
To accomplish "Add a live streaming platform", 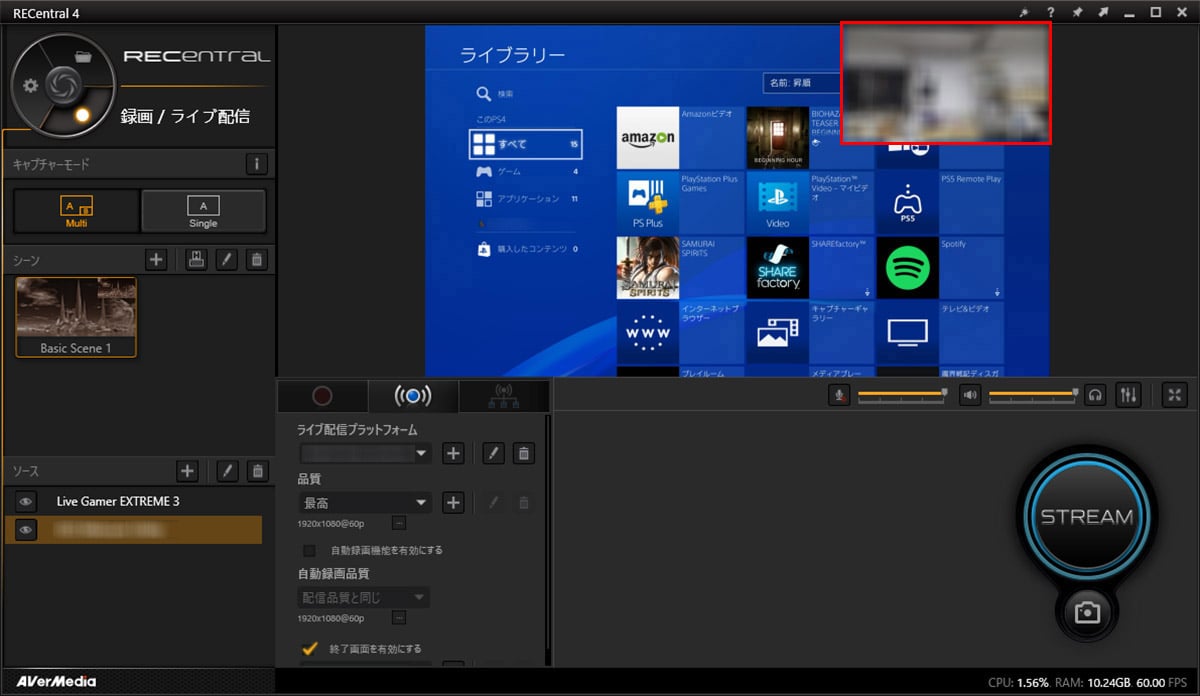I will click(453, 453).
